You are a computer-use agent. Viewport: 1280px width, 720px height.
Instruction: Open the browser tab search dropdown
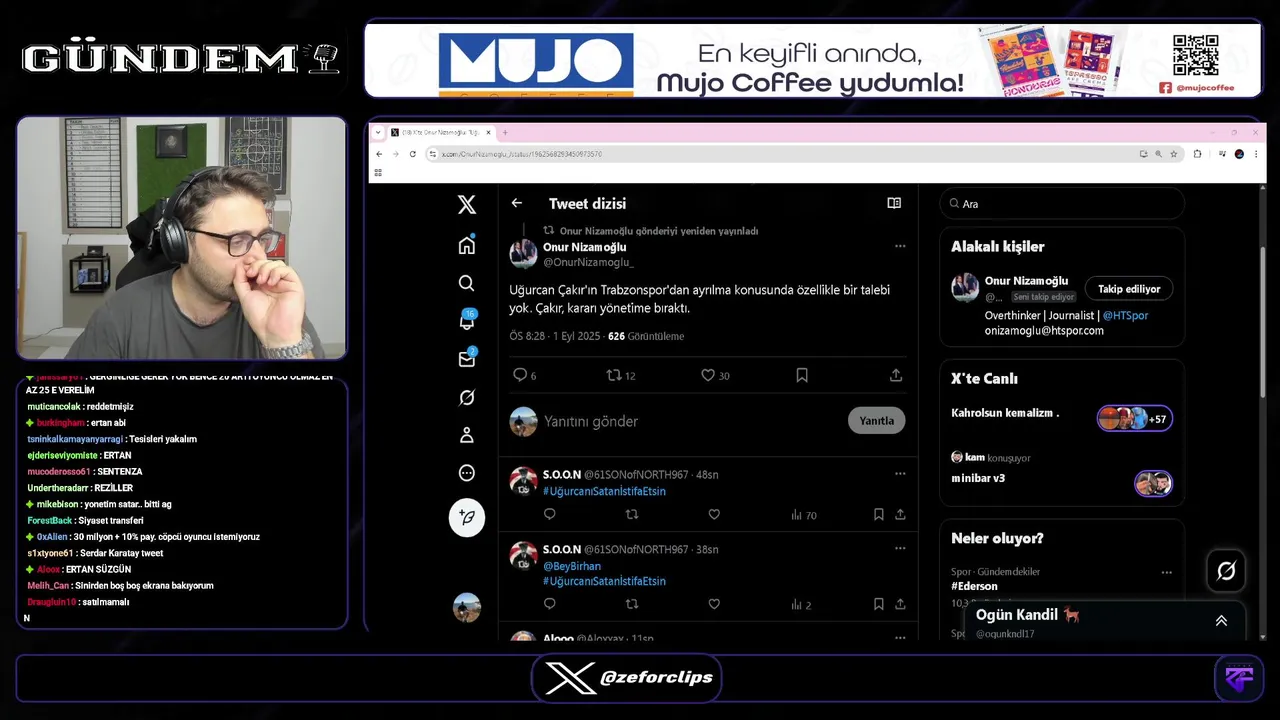(379, 132)
